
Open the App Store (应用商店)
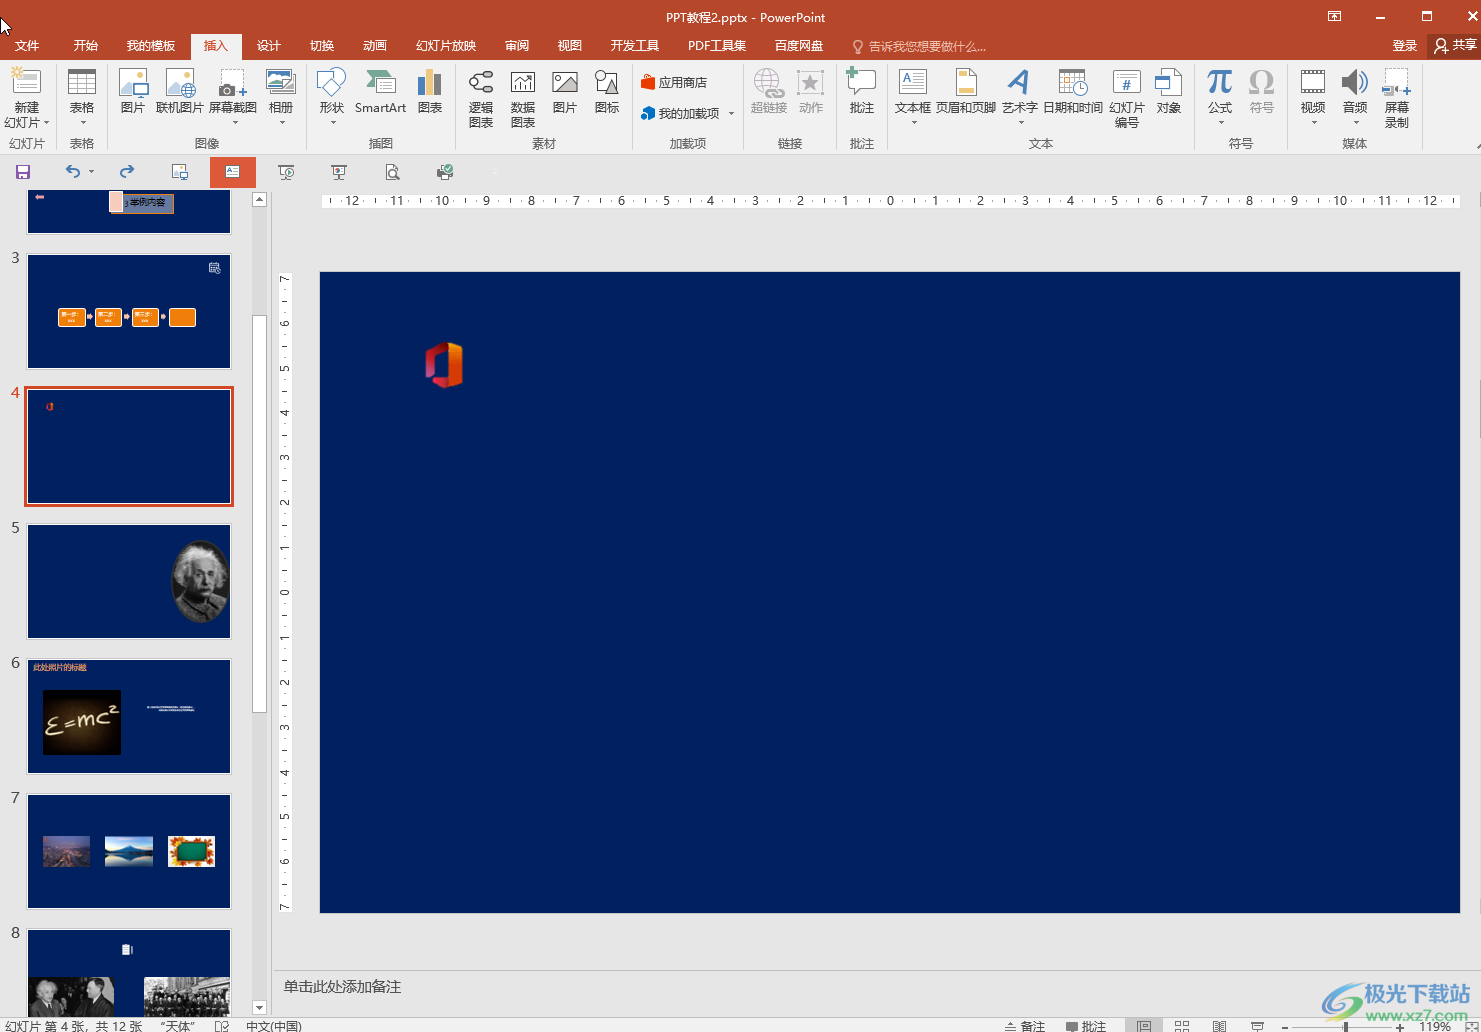[675, 82]
